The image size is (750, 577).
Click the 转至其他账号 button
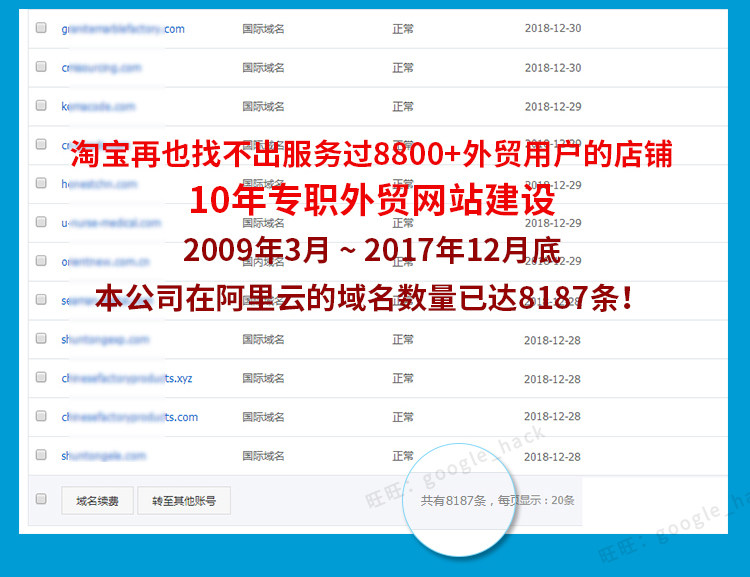coord(184,500)
